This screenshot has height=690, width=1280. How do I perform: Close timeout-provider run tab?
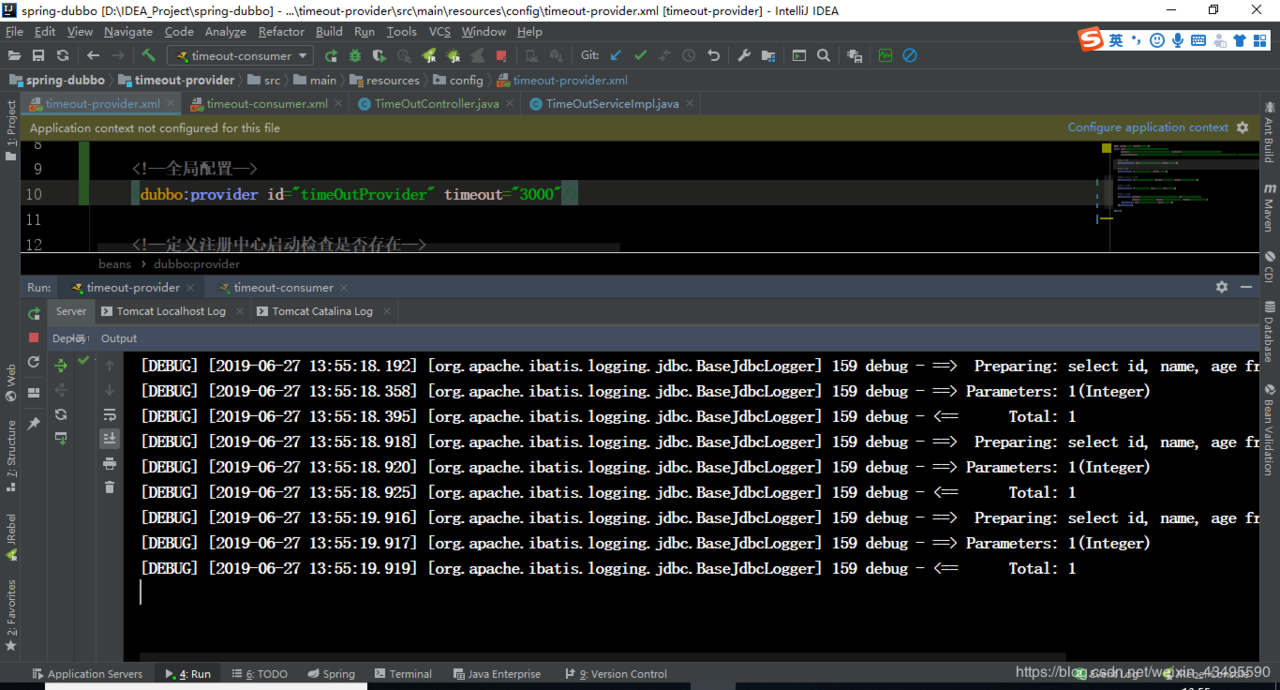click(191, 288)
